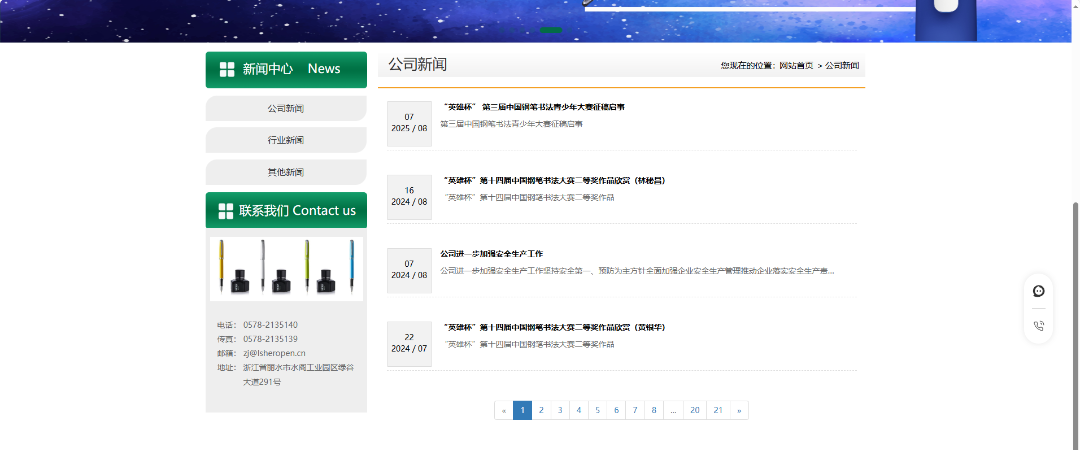Open the 莫根华 award works article

coord(555,327)
